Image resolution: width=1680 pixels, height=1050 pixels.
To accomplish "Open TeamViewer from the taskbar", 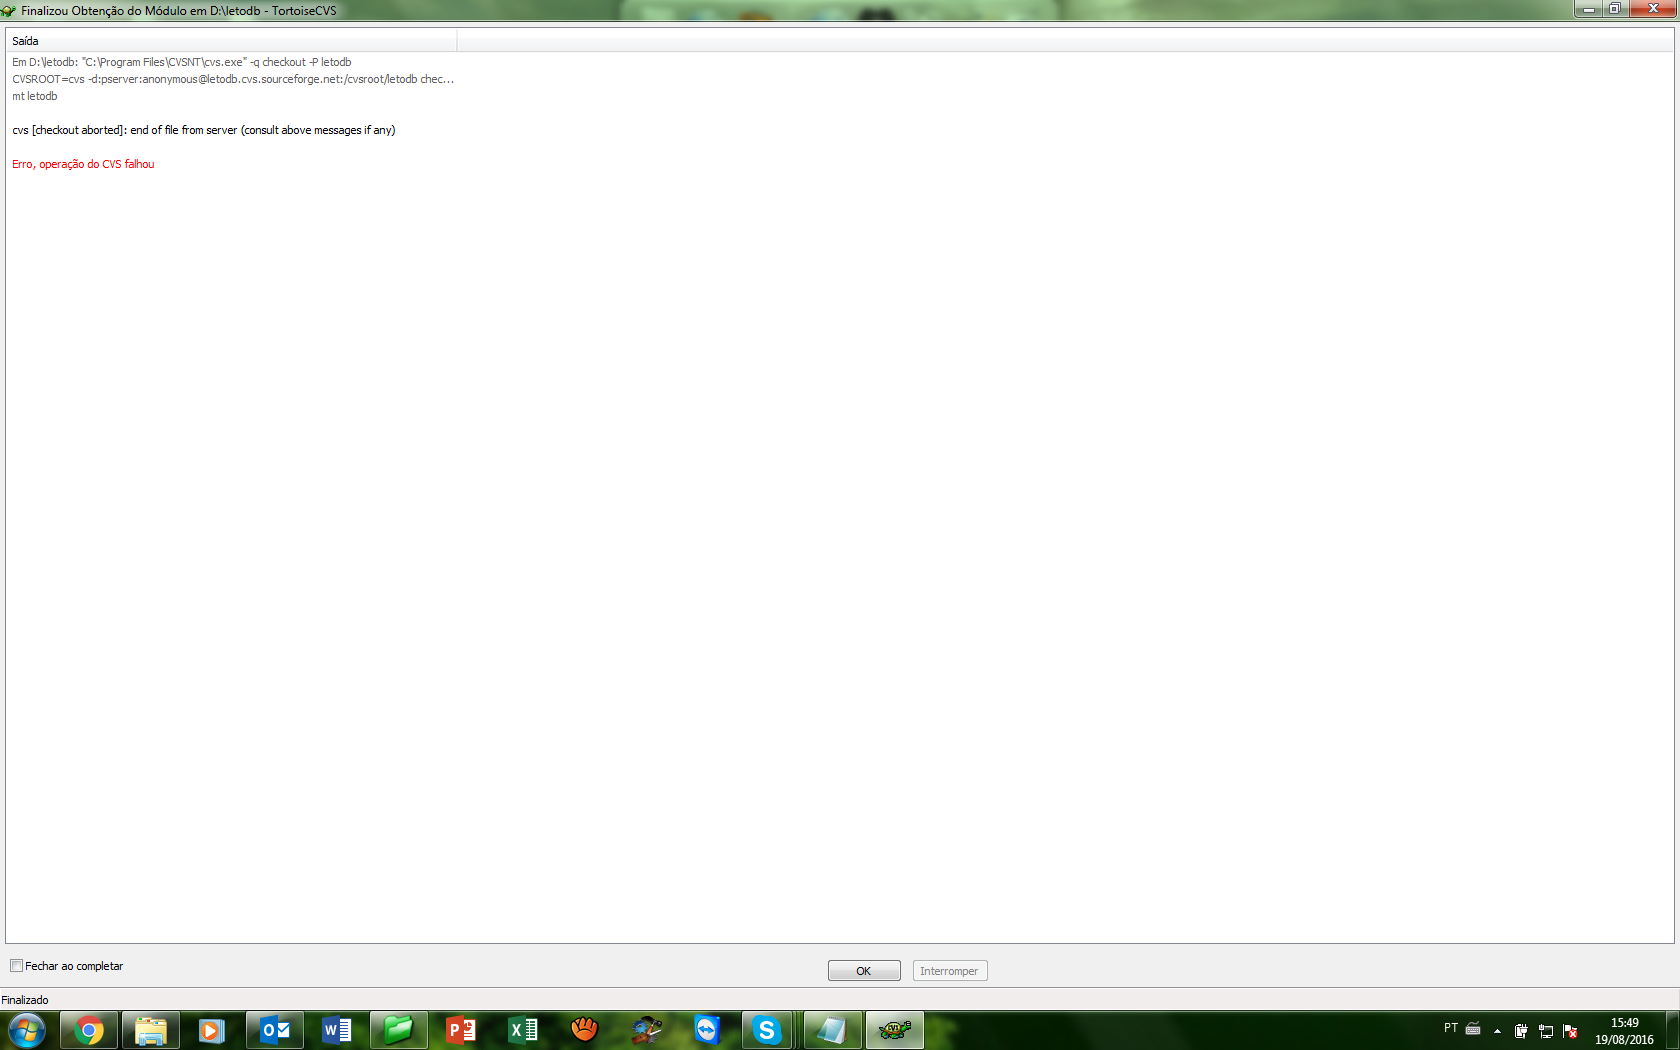I will pyautogui.click(x=707, y=1030).
